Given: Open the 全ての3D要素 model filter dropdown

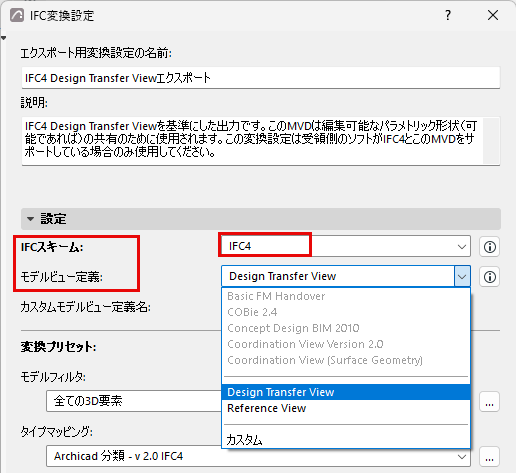Looking at the screenshot, I should pyautogui.click(x=134, y=401).
